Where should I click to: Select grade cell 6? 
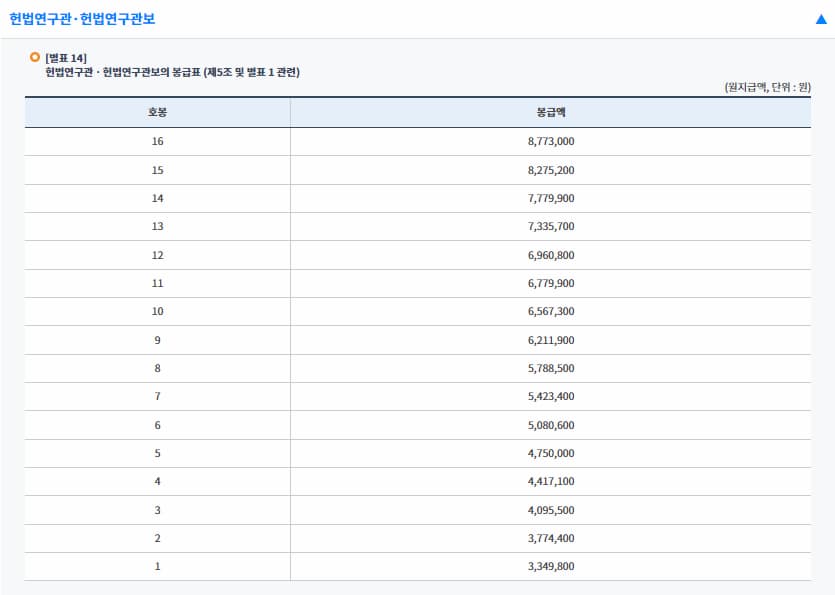(158, 425)
